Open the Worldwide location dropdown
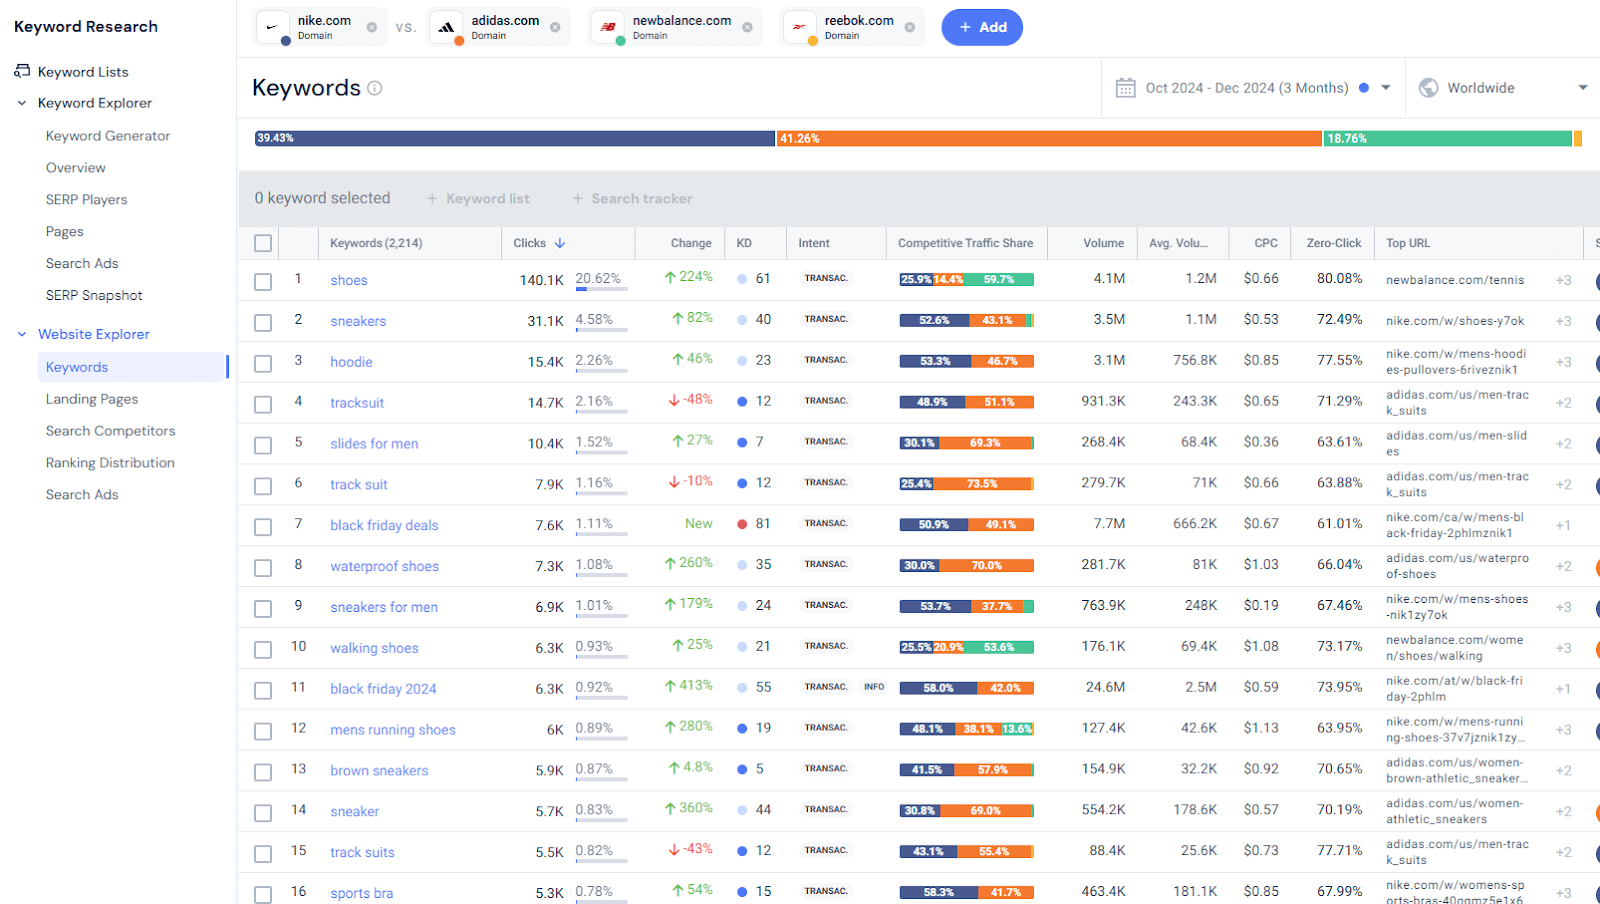Viewport: 1600px width, 904px height. pyautogui.click(x=1585, y=87)
